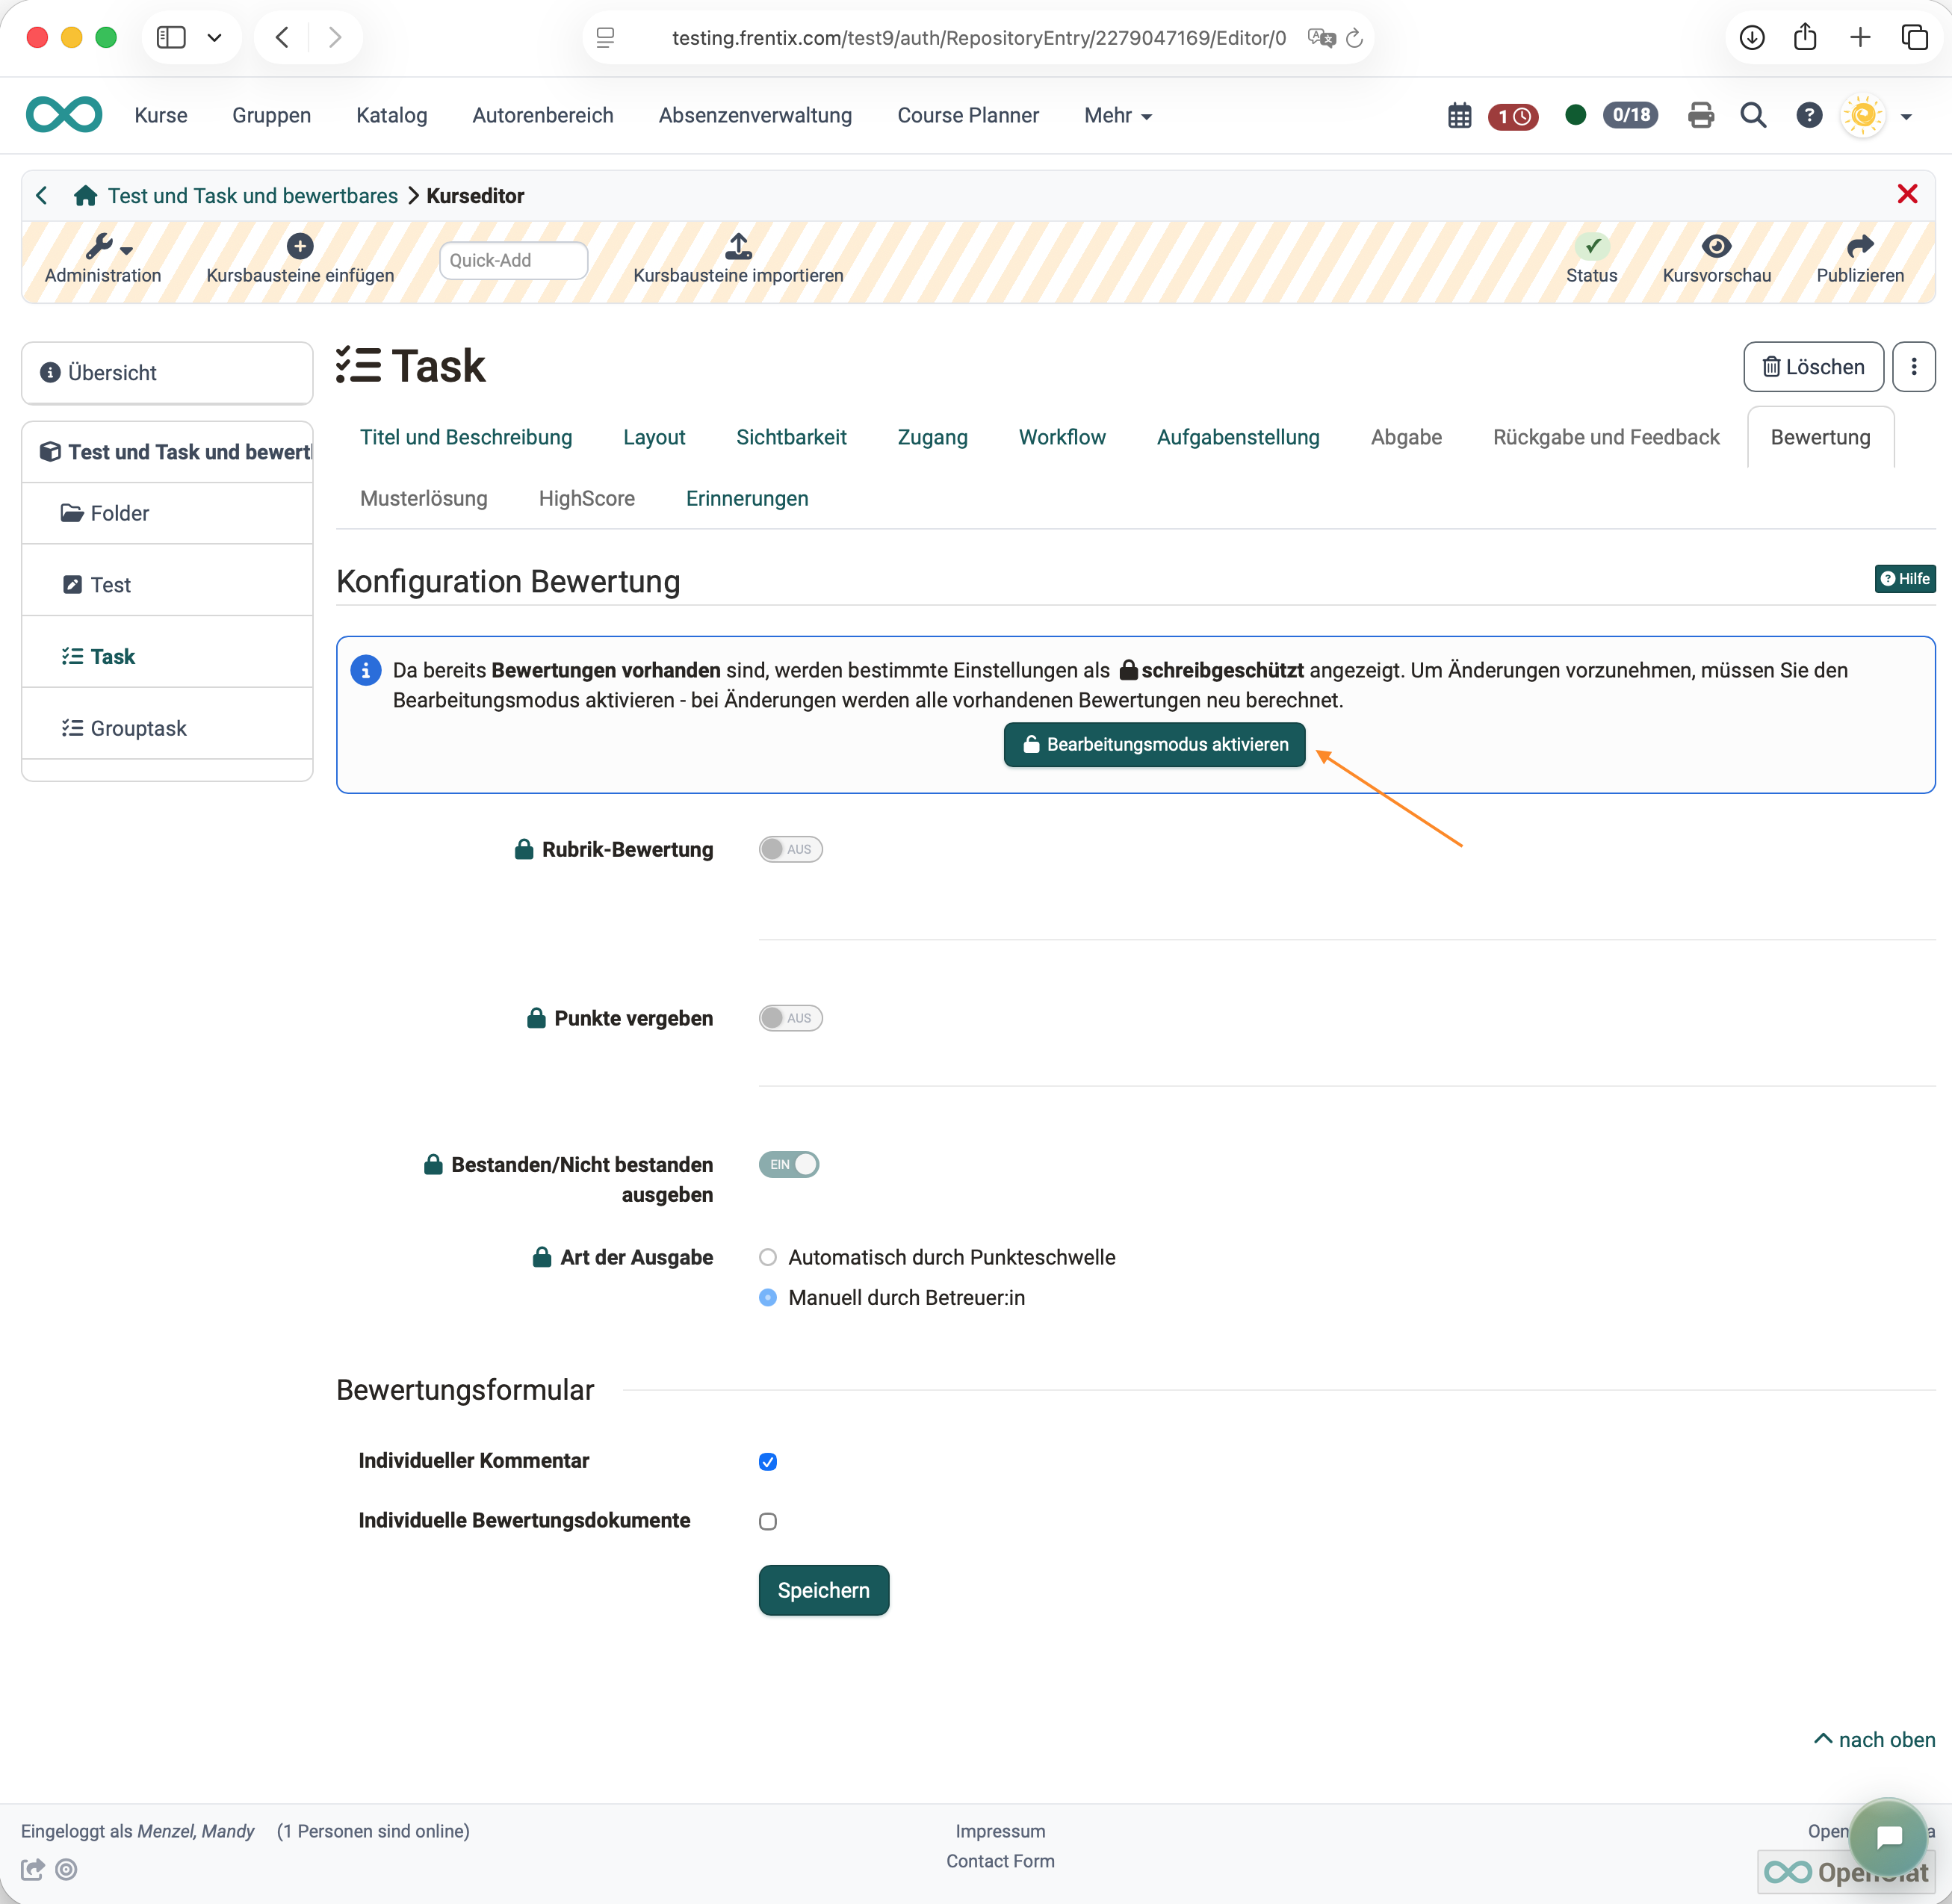Click the back chevron in breadcrumb bar

(x=41, y=196)
